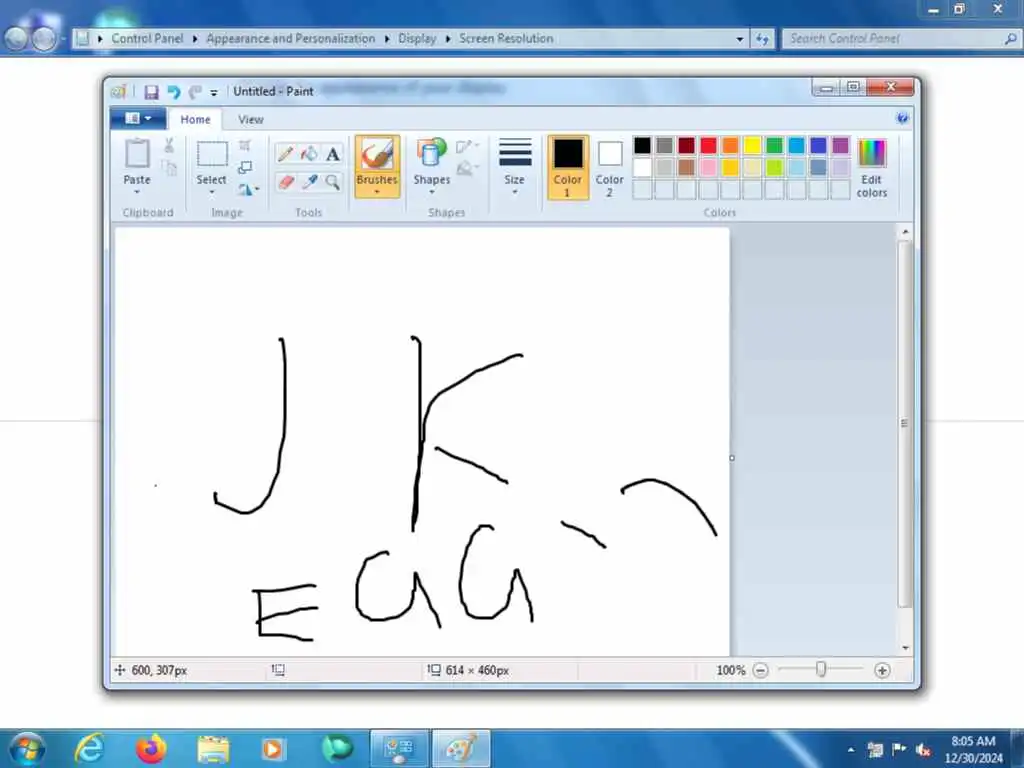Image resolution: width=1024 pixels, height=768 pixels.
Task: Select Color 2 background button
Action: click(x=609, y=167)
